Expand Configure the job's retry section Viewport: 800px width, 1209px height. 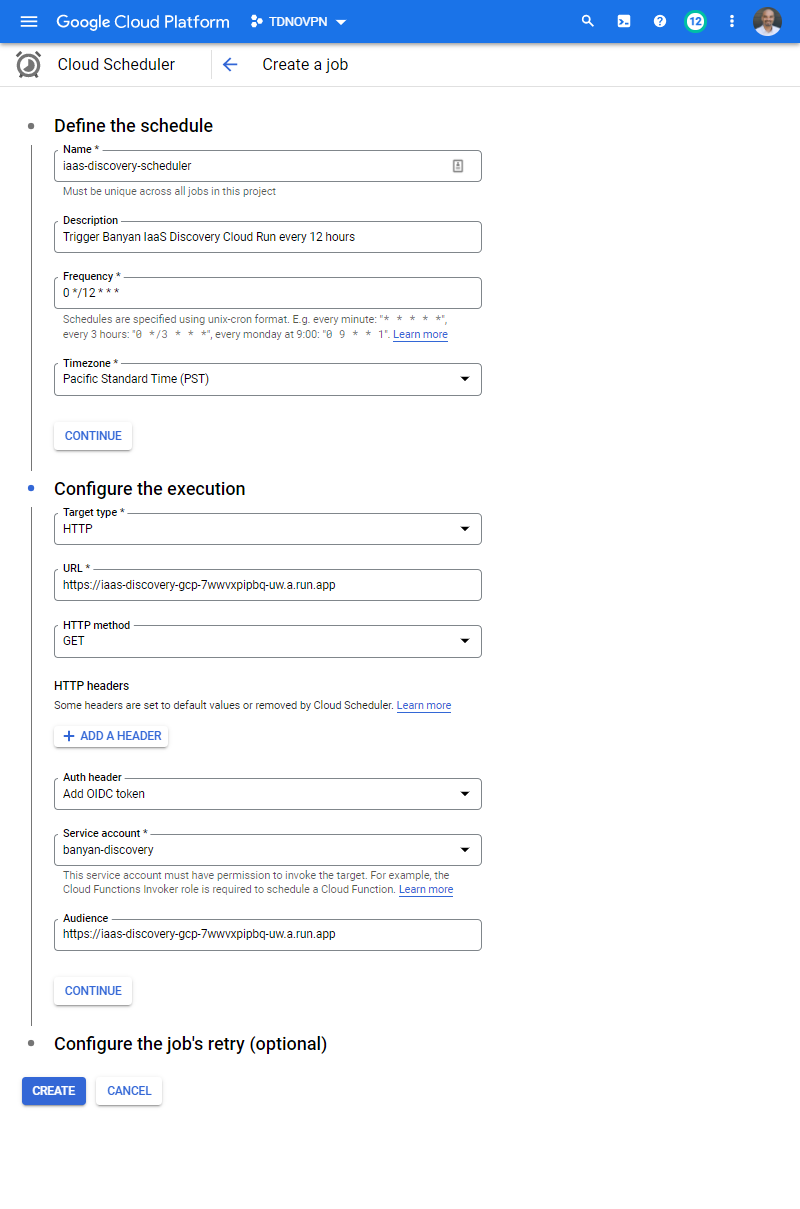(x=190, y=1044)
